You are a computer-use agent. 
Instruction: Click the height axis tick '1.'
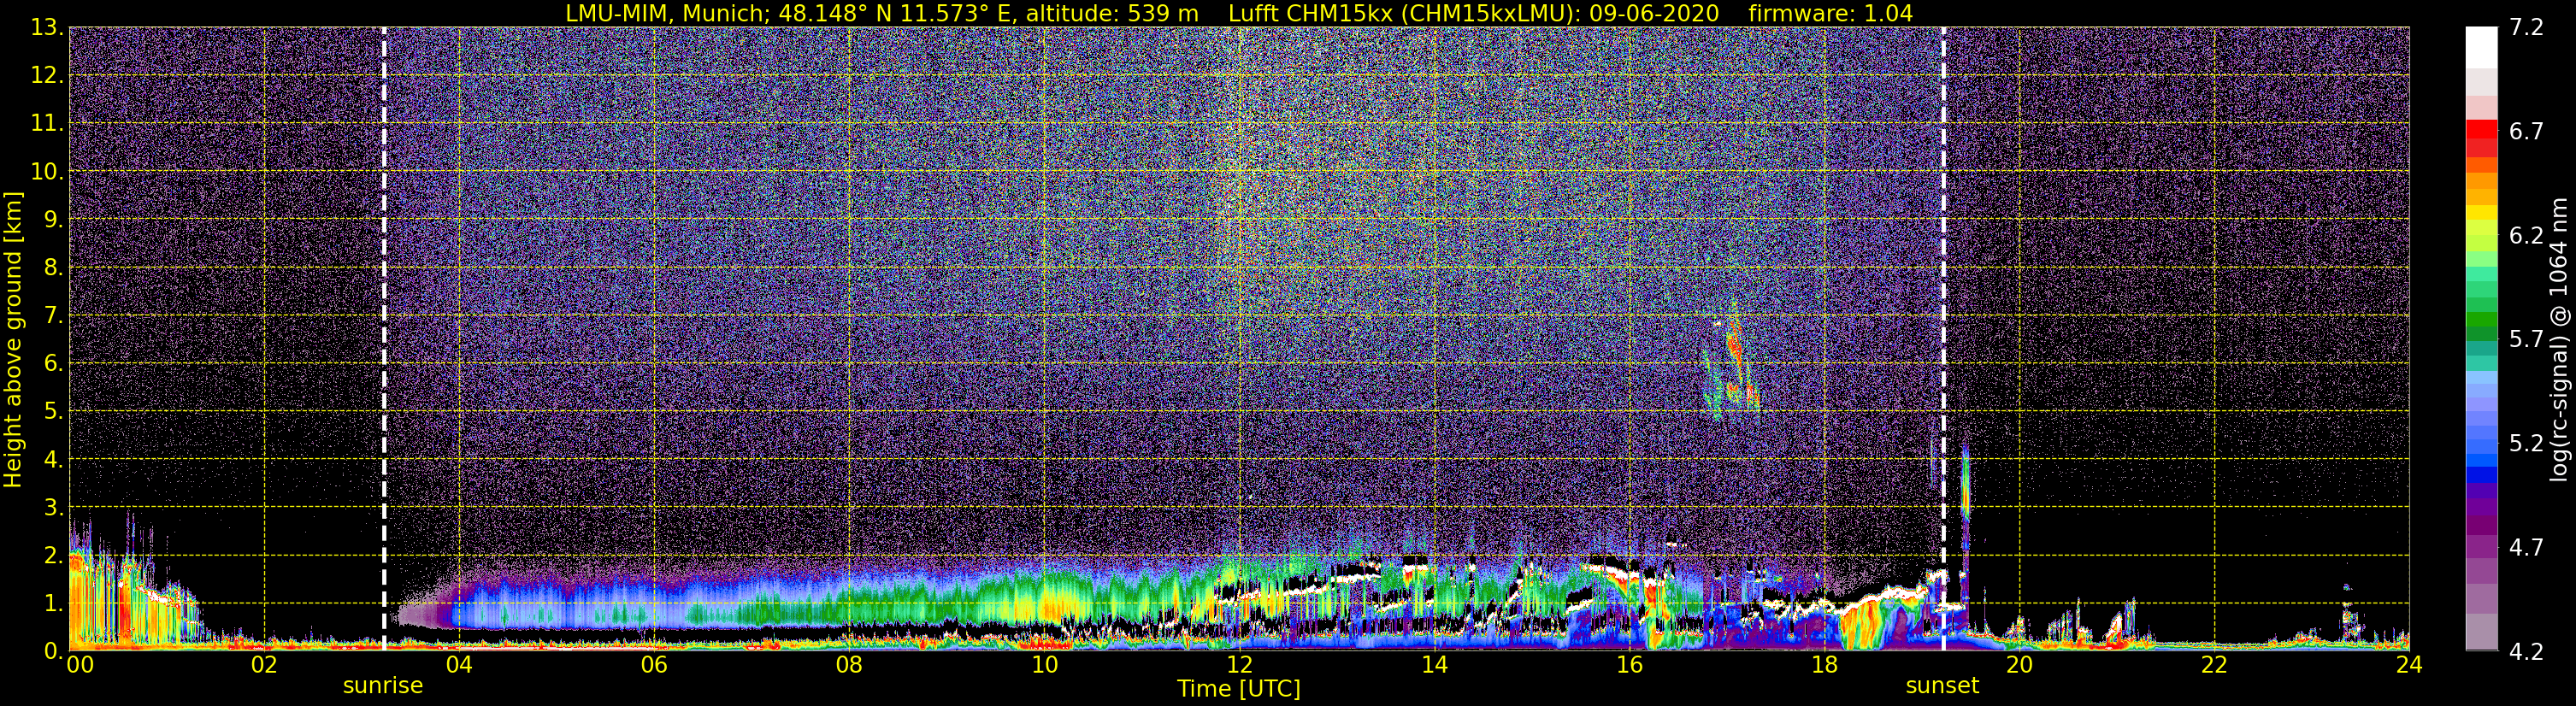tap(54, 604)
